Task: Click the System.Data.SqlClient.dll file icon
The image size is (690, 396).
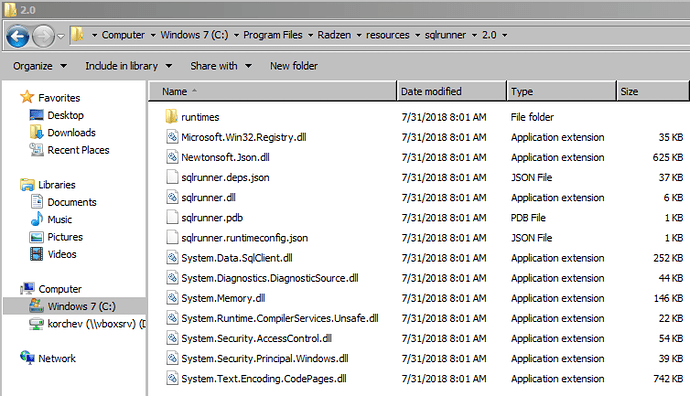Action: pyautogui.click(x=172, y=257)
